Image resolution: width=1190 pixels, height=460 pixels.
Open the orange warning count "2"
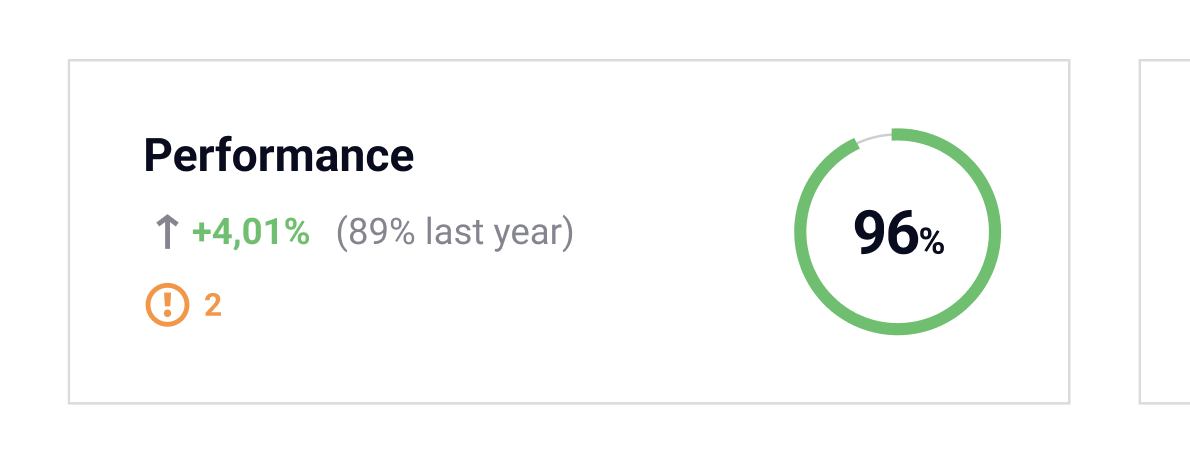click(213, 305)
